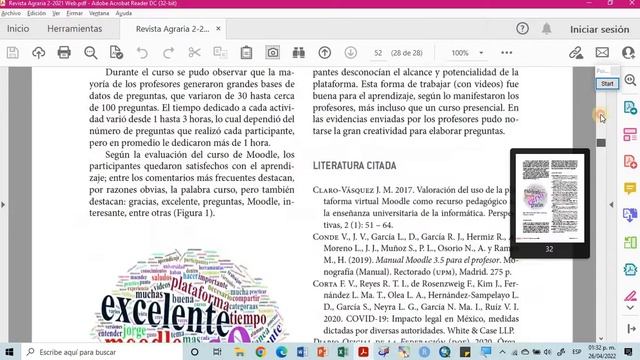Open advanced search binoculars icon
The height and width of the screenshot is (360, 640).
(x=298, y=53)
